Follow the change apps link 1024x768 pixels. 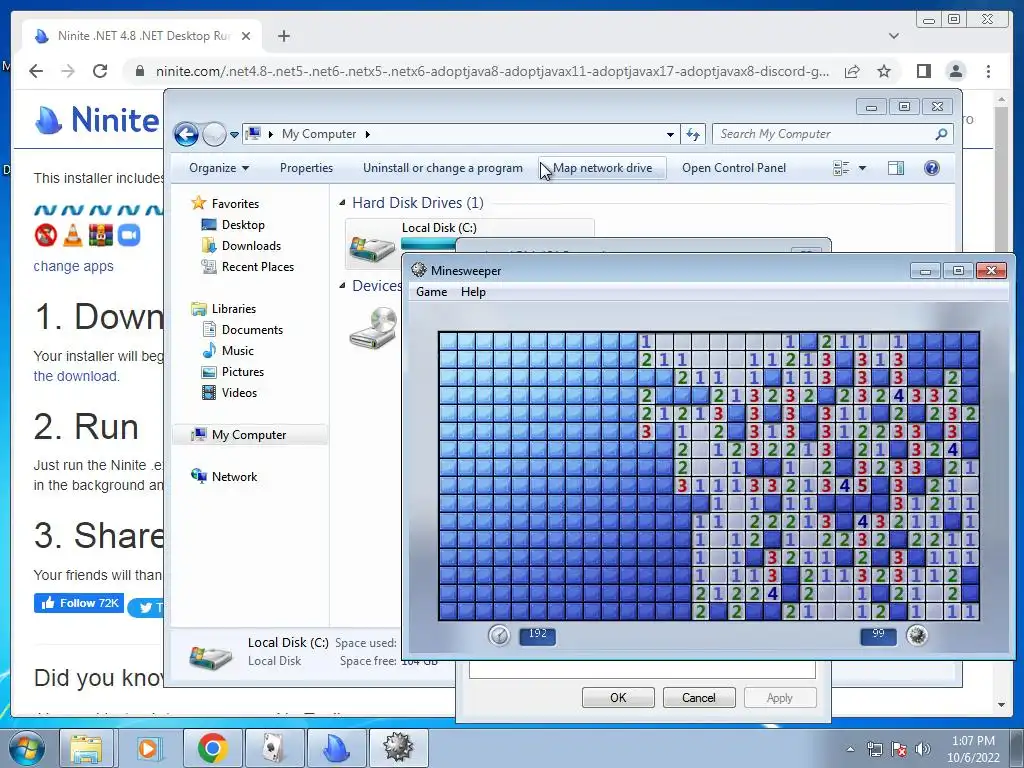[x=73, y=266]
